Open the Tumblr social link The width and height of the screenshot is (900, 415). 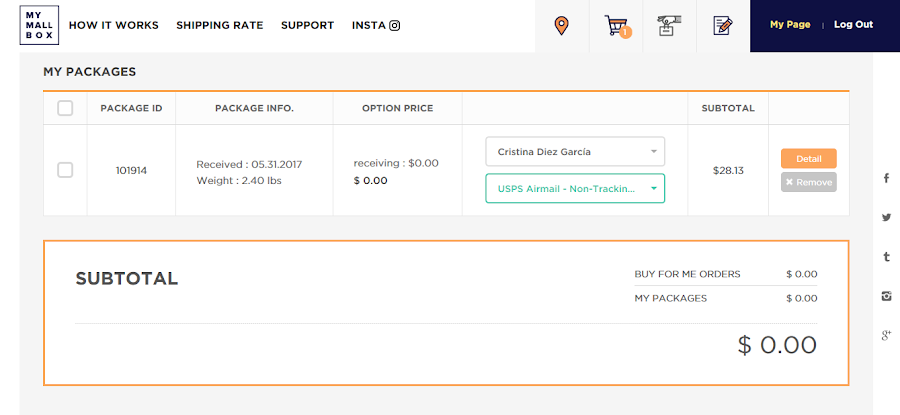click(886, 257)
